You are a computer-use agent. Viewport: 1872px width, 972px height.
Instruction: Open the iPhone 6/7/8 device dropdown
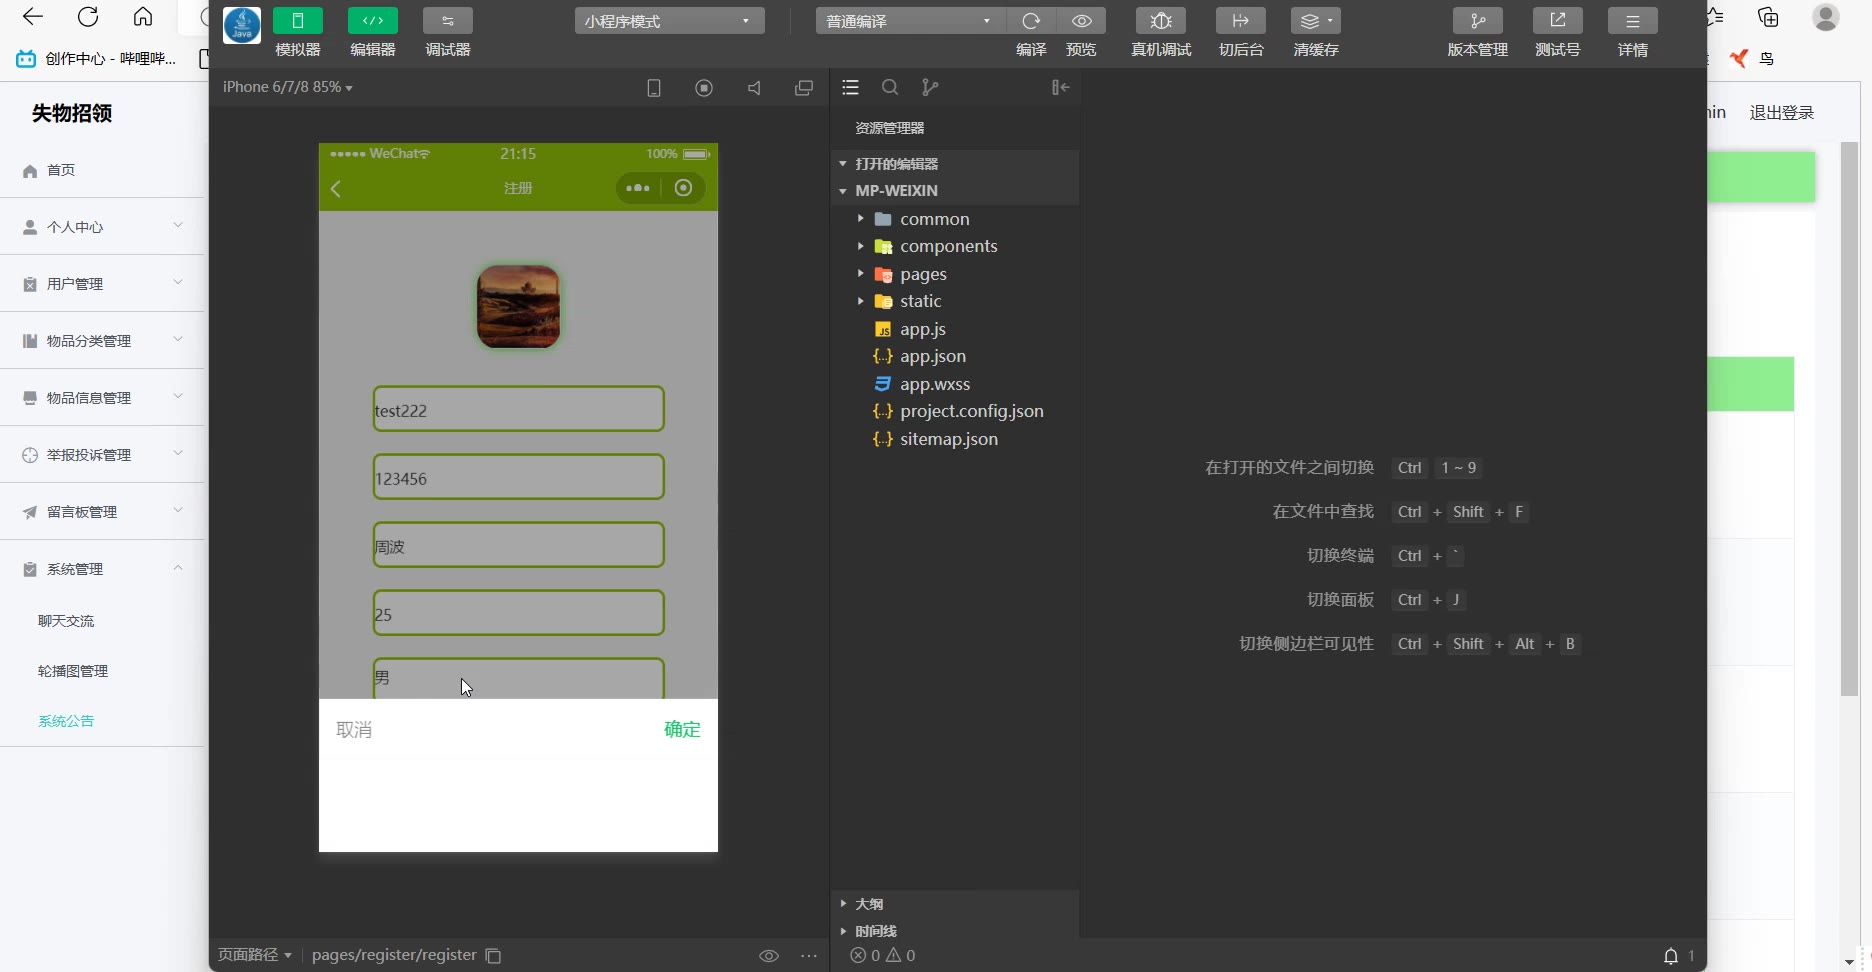point(288,88)
